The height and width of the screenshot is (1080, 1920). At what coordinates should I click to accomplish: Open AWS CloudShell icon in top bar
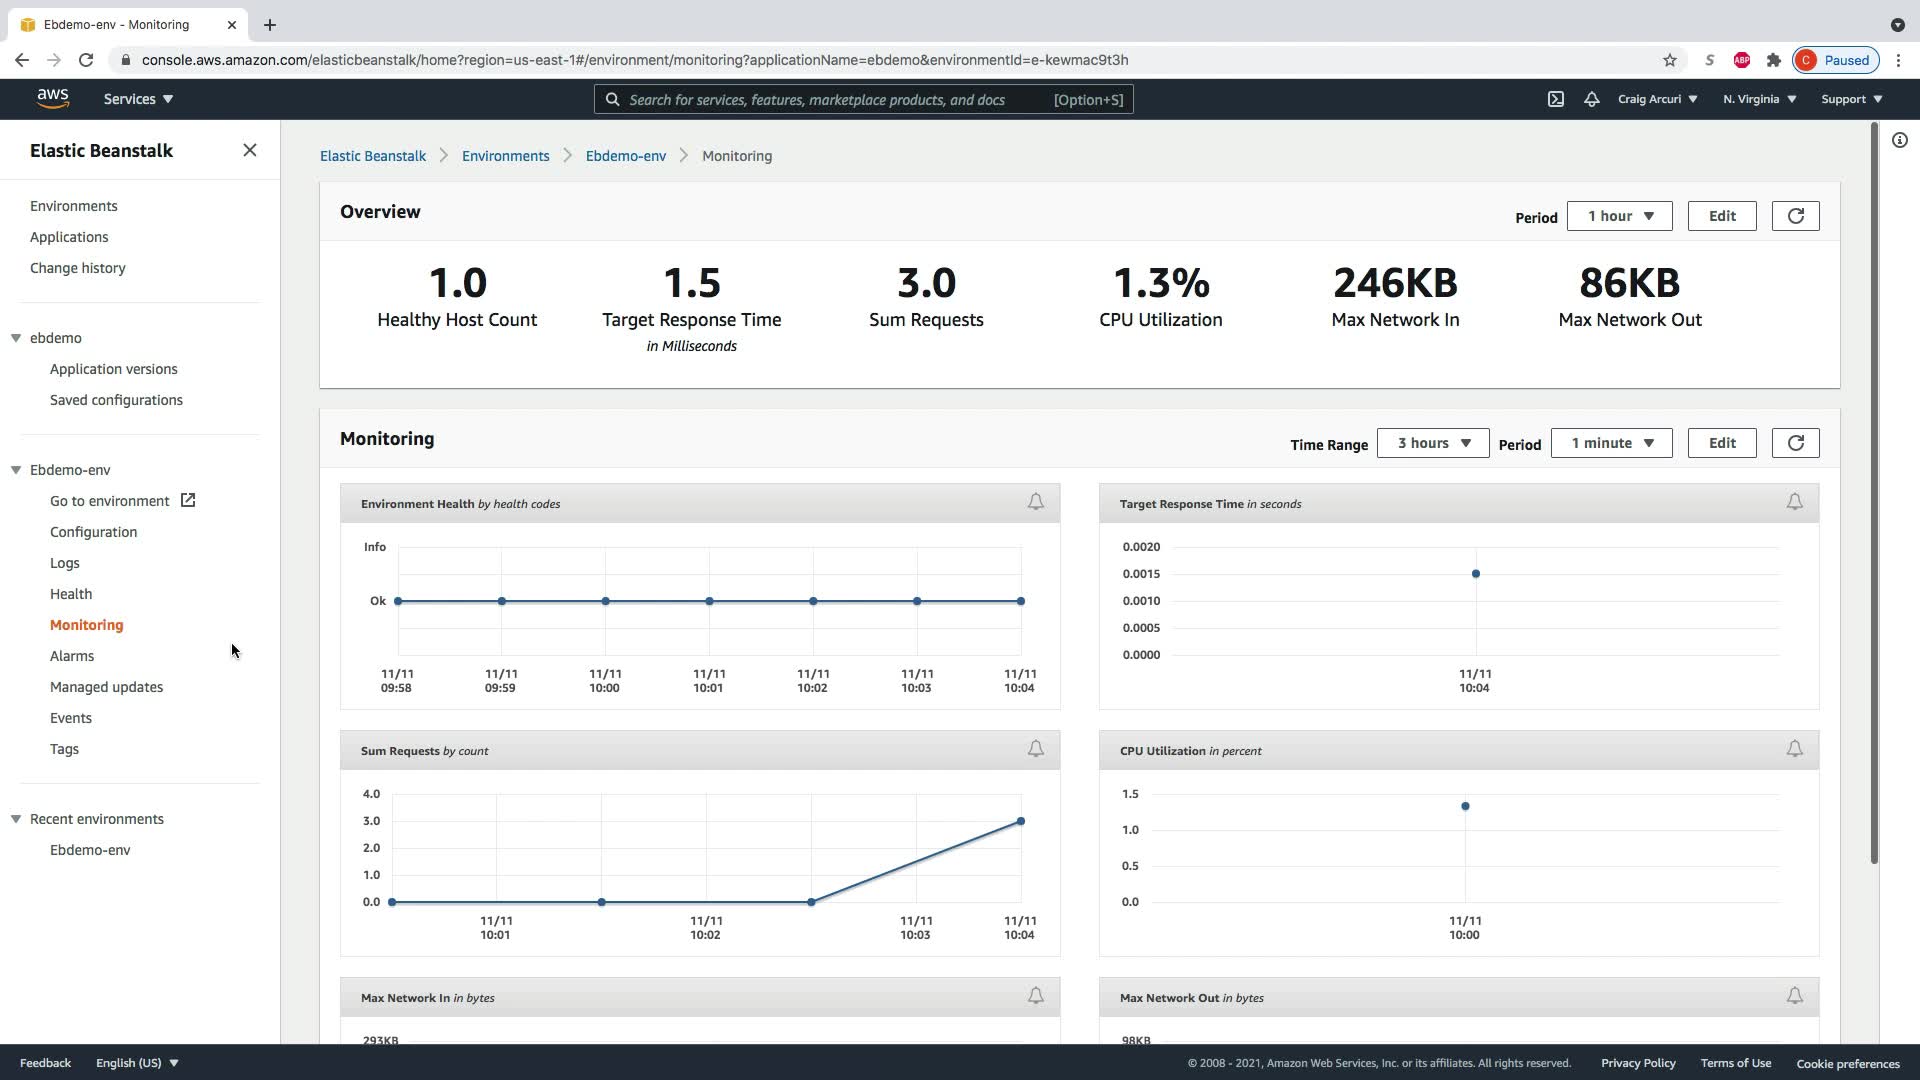click(x=1556, y=99)
